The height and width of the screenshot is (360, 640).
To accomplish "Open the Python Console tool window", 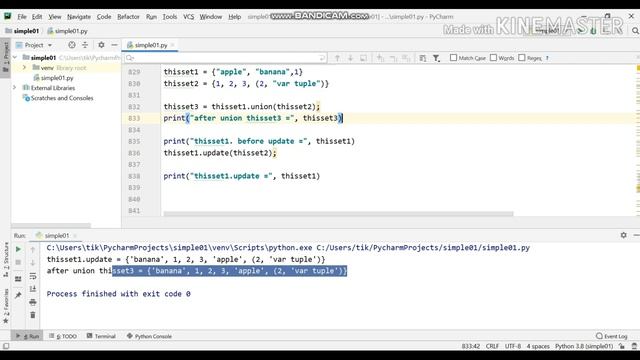I will pyautogui.click(x=149, y=336).
